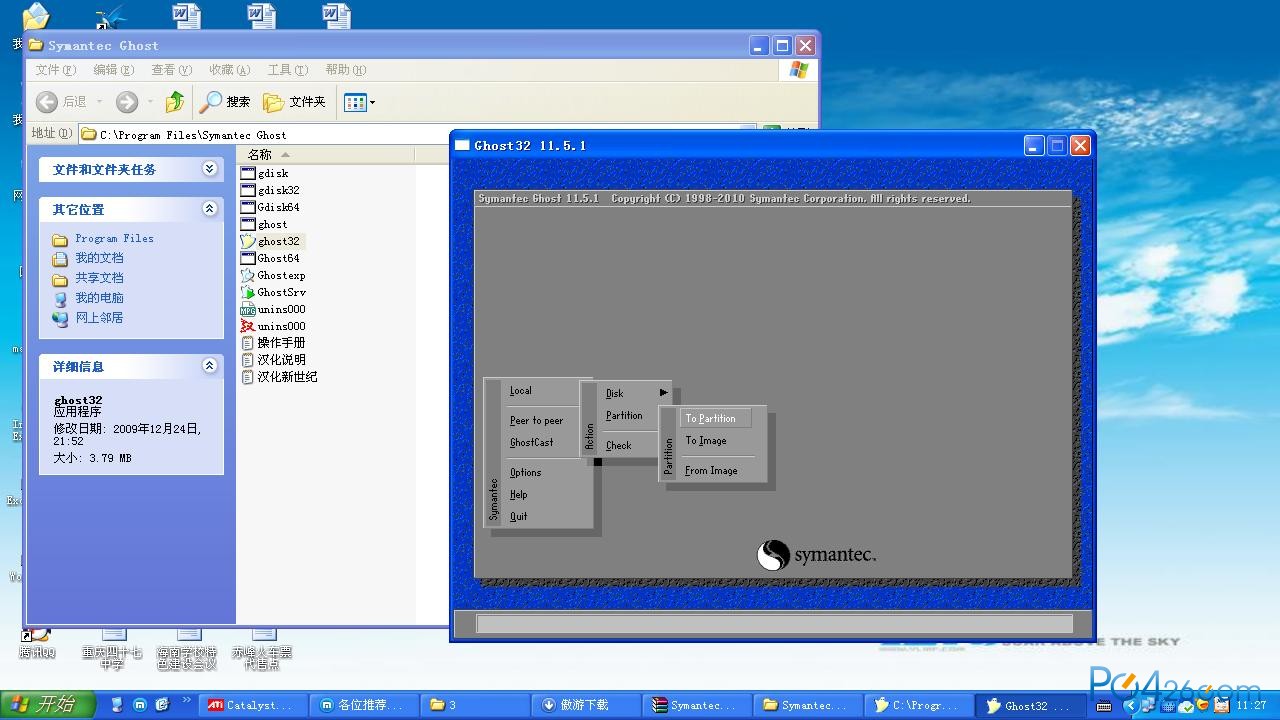Image resolution: width=1280 pixels, height=720 pixels.
Task: Open the 工具(T) menu
Action: [287, 70]
